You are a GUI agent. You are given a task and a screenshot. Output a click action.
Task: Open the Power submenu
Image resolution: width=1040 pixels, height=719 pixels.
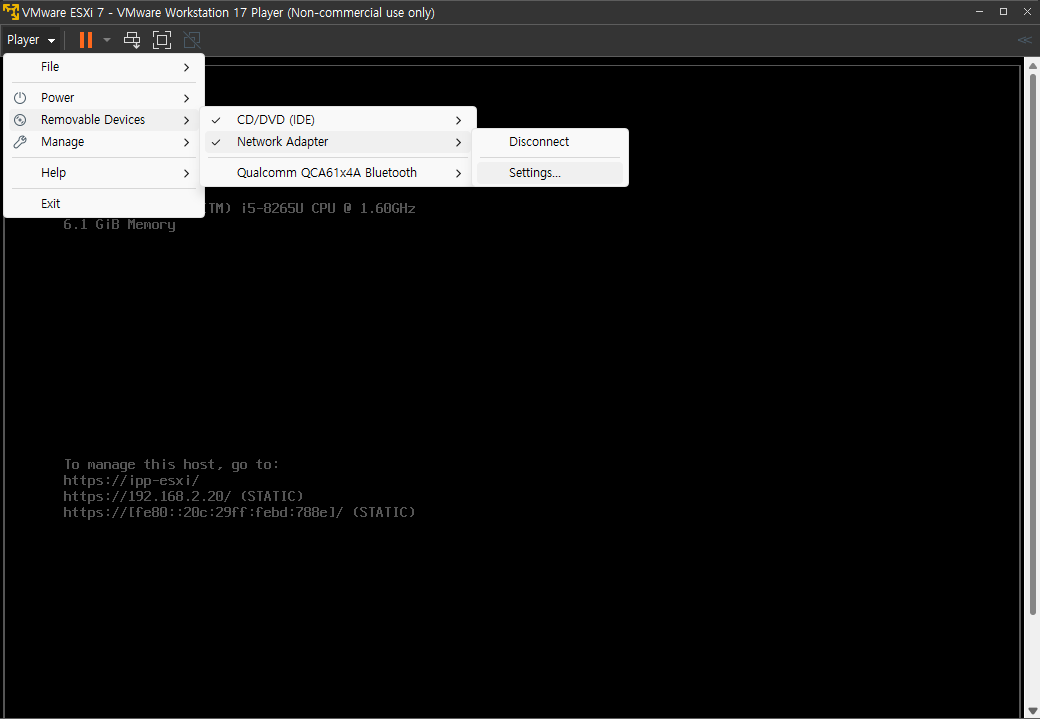pos(103,98)
